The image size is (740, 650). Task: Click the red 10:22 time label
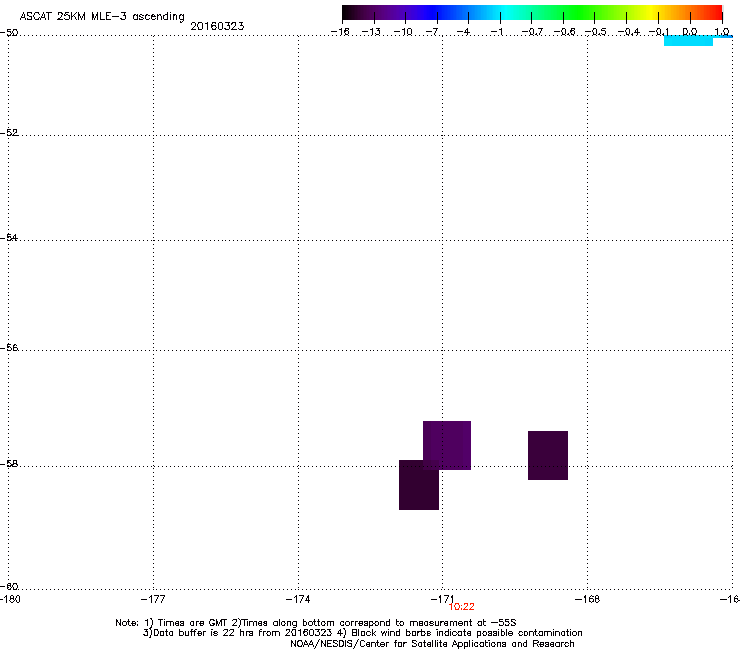(462, 607)
